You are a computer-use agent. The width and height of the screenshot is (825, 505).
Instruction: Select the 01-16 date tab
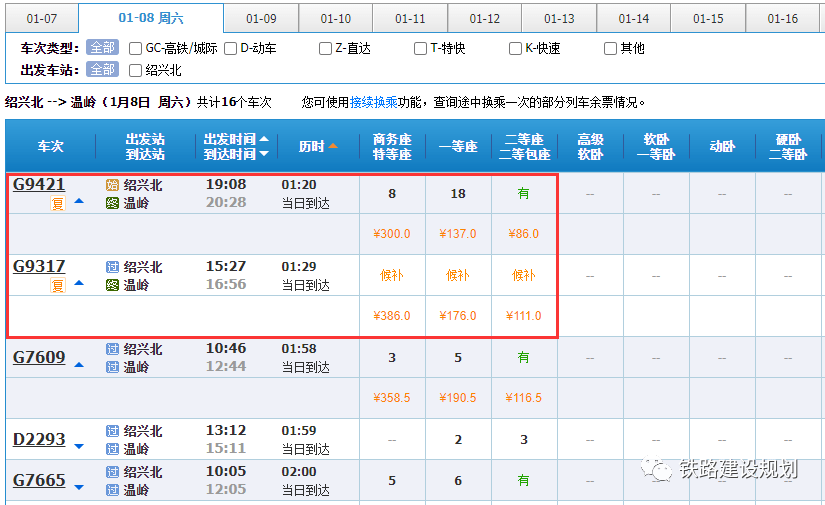782,19
